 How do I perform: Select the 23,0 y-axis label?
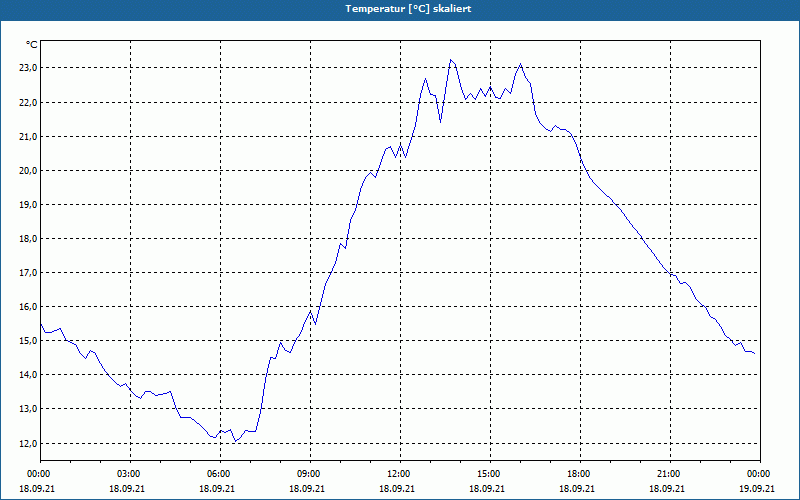[x=29, y=68]
